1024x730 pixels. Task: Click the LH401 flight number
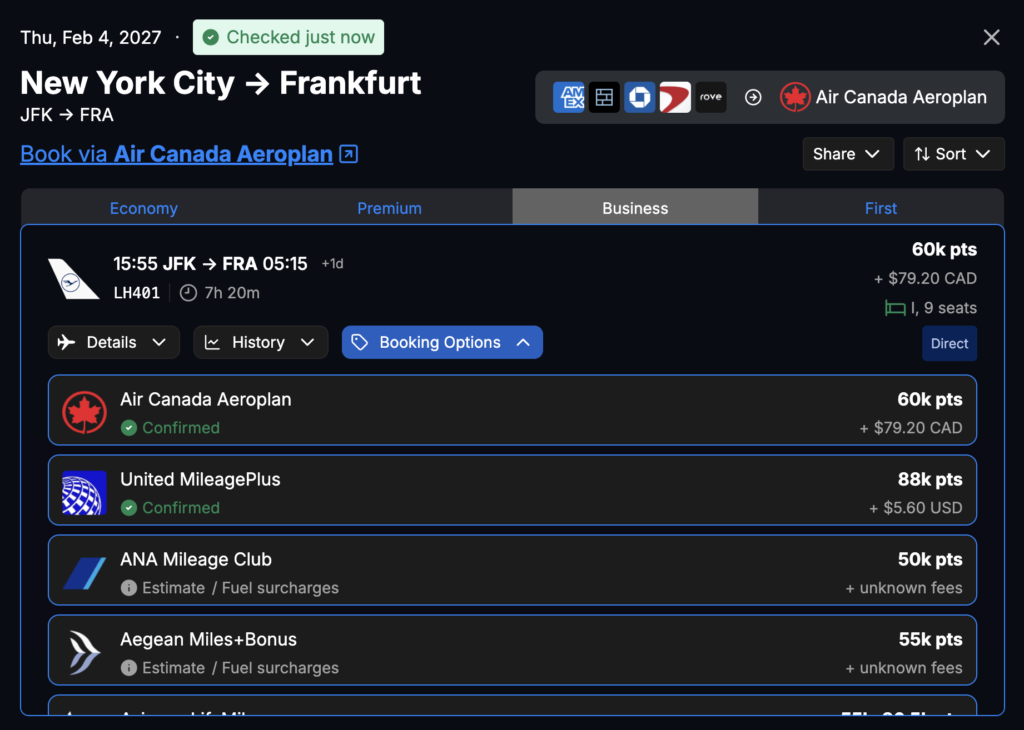136,293
